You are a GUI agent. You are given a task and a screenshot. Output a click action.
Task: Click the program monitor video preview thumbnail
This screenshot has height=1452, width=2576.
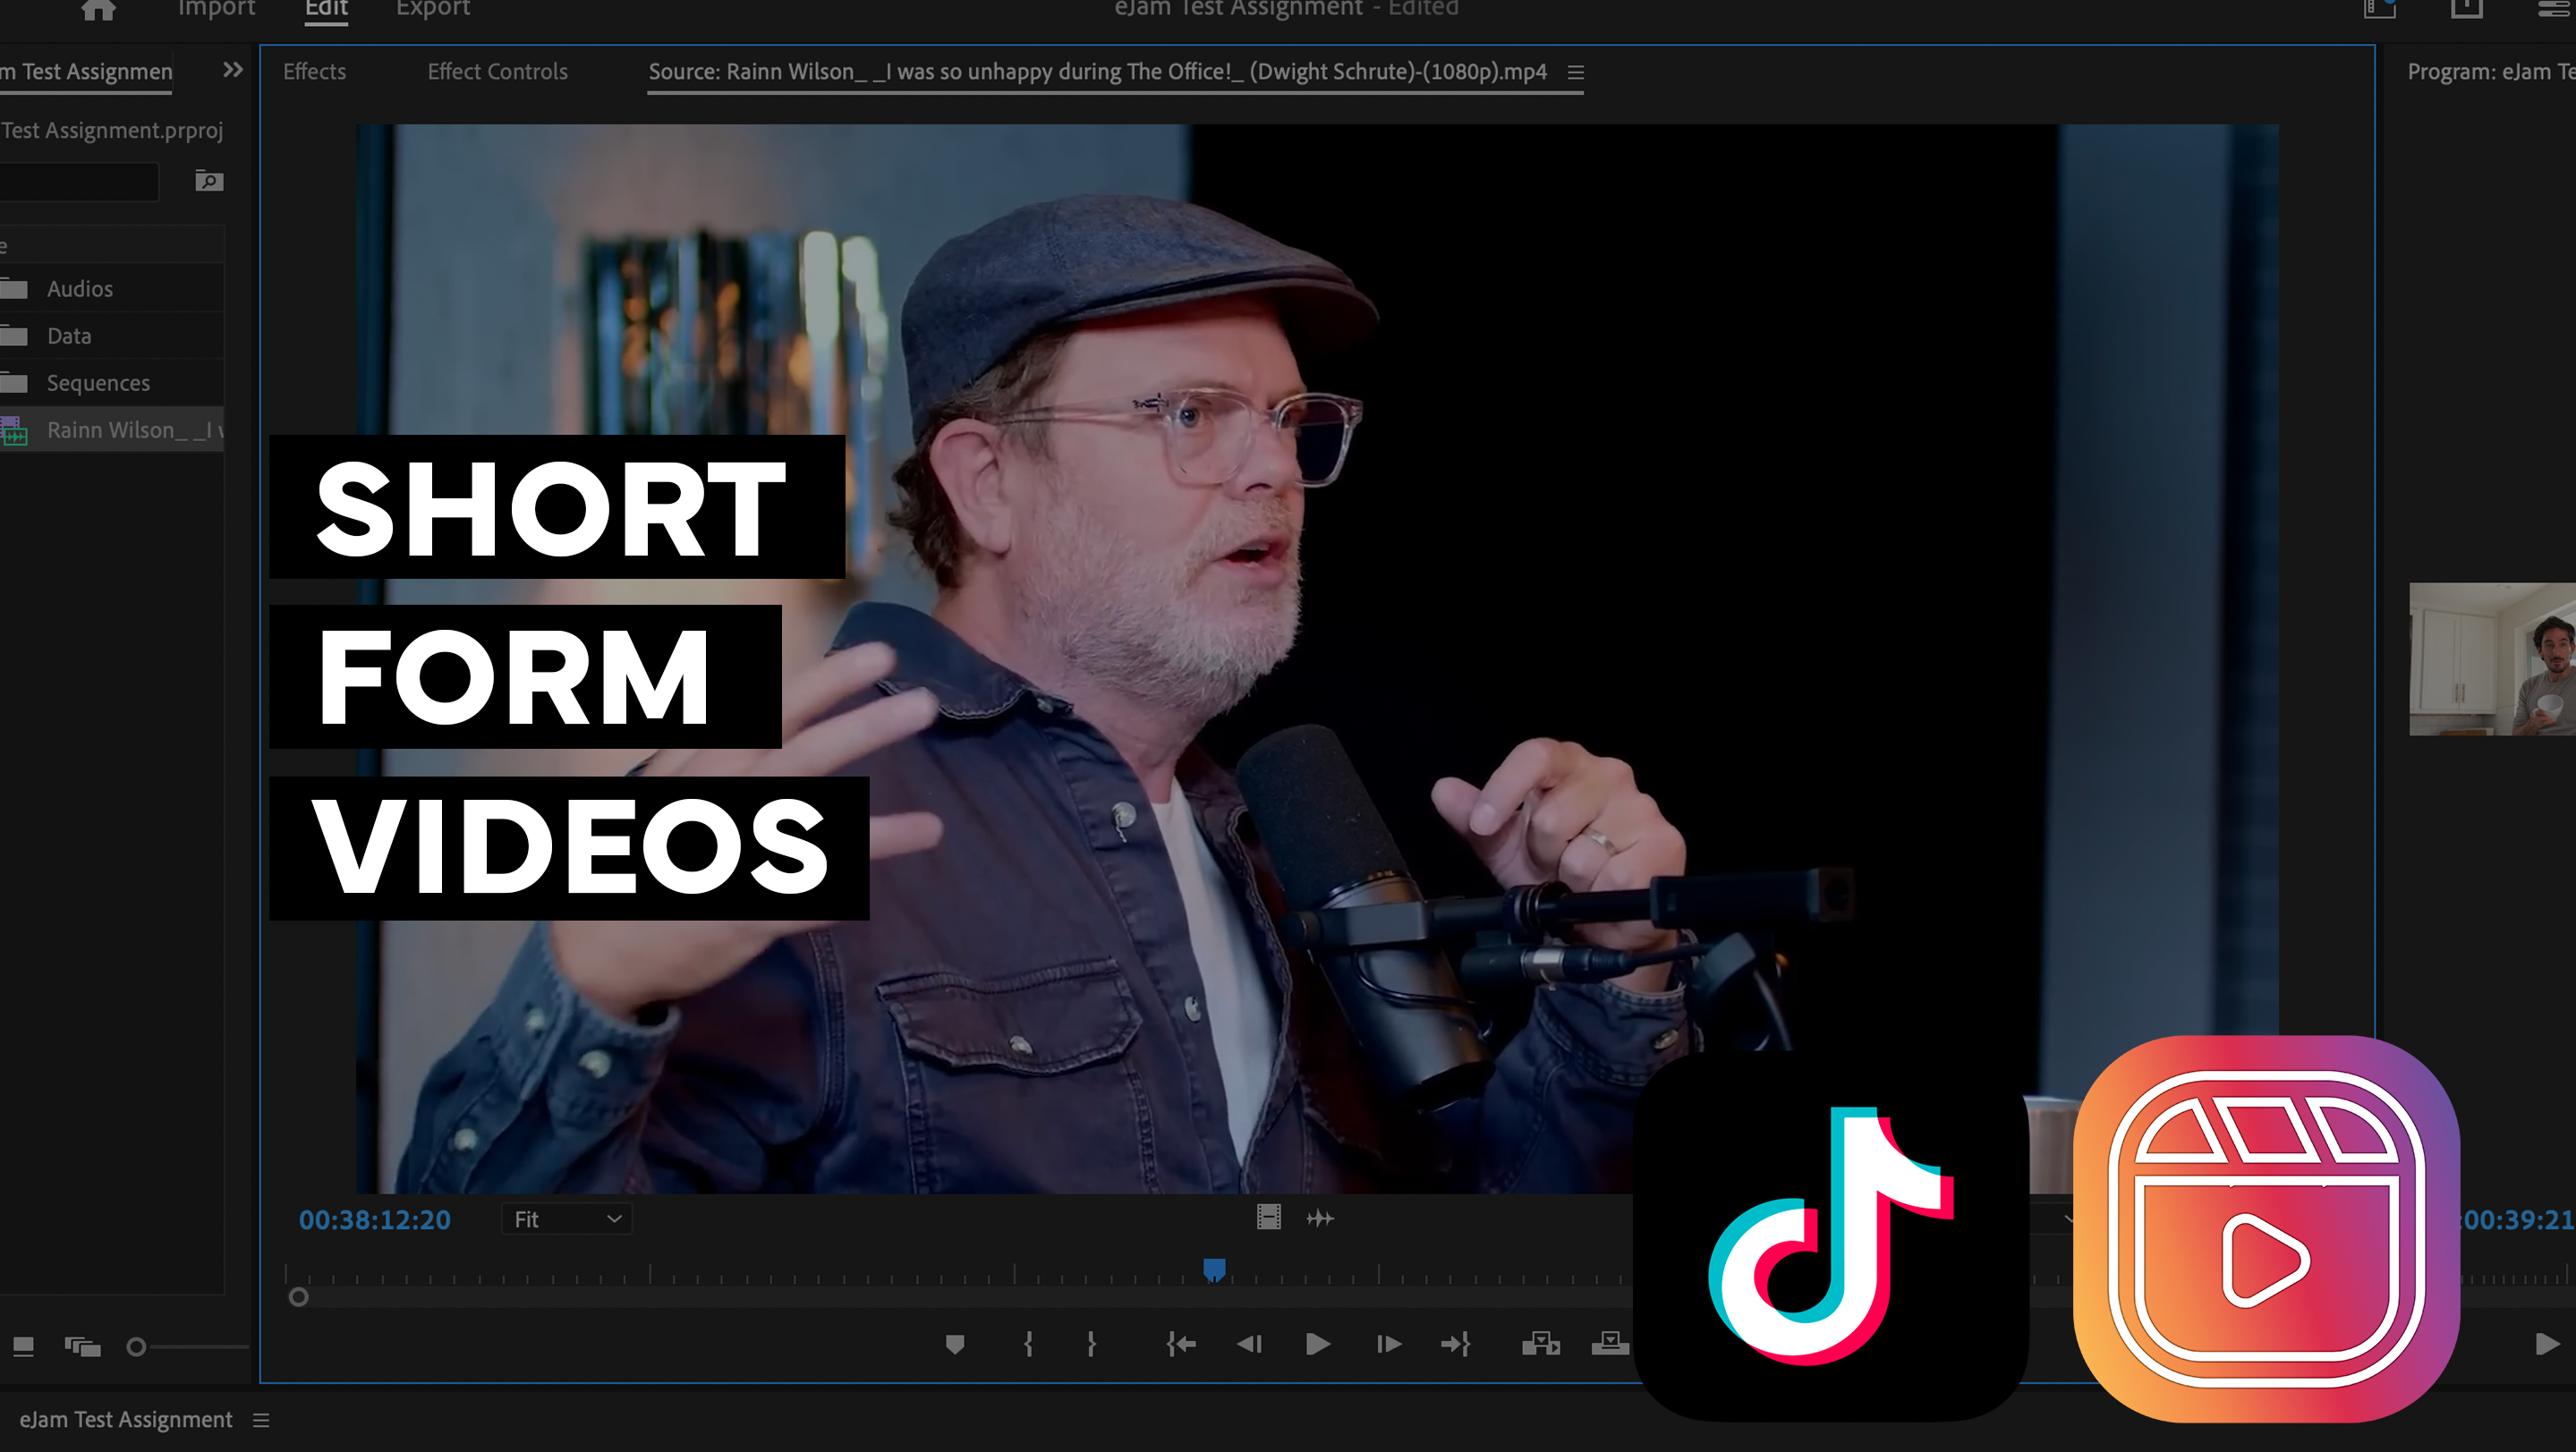[x=2492, y=659]
